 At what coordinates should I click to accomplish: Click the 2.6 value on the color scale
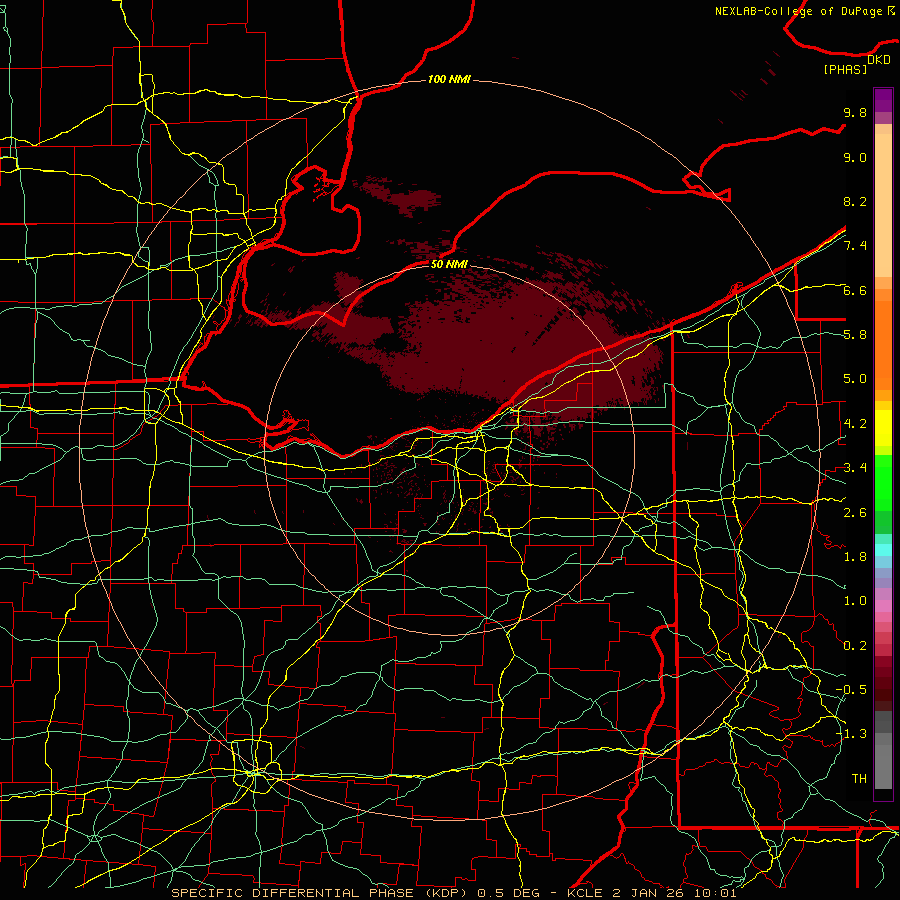(x=855, y=513)
